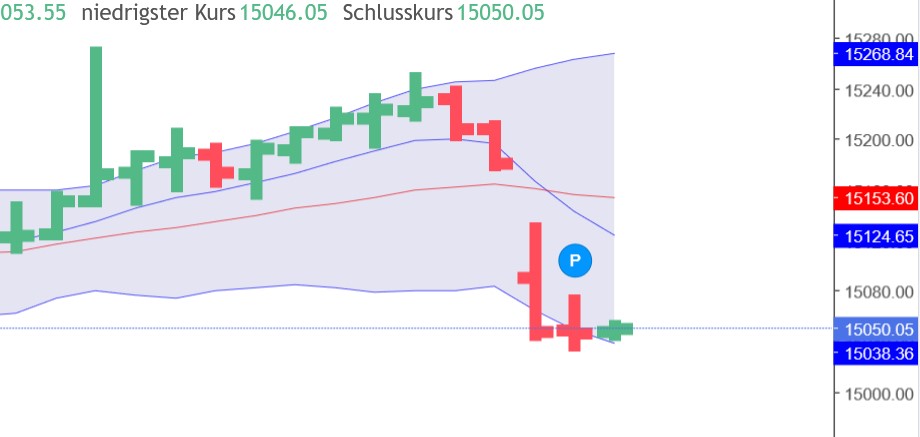Select the tall green candle with long wick

(96, 120)
